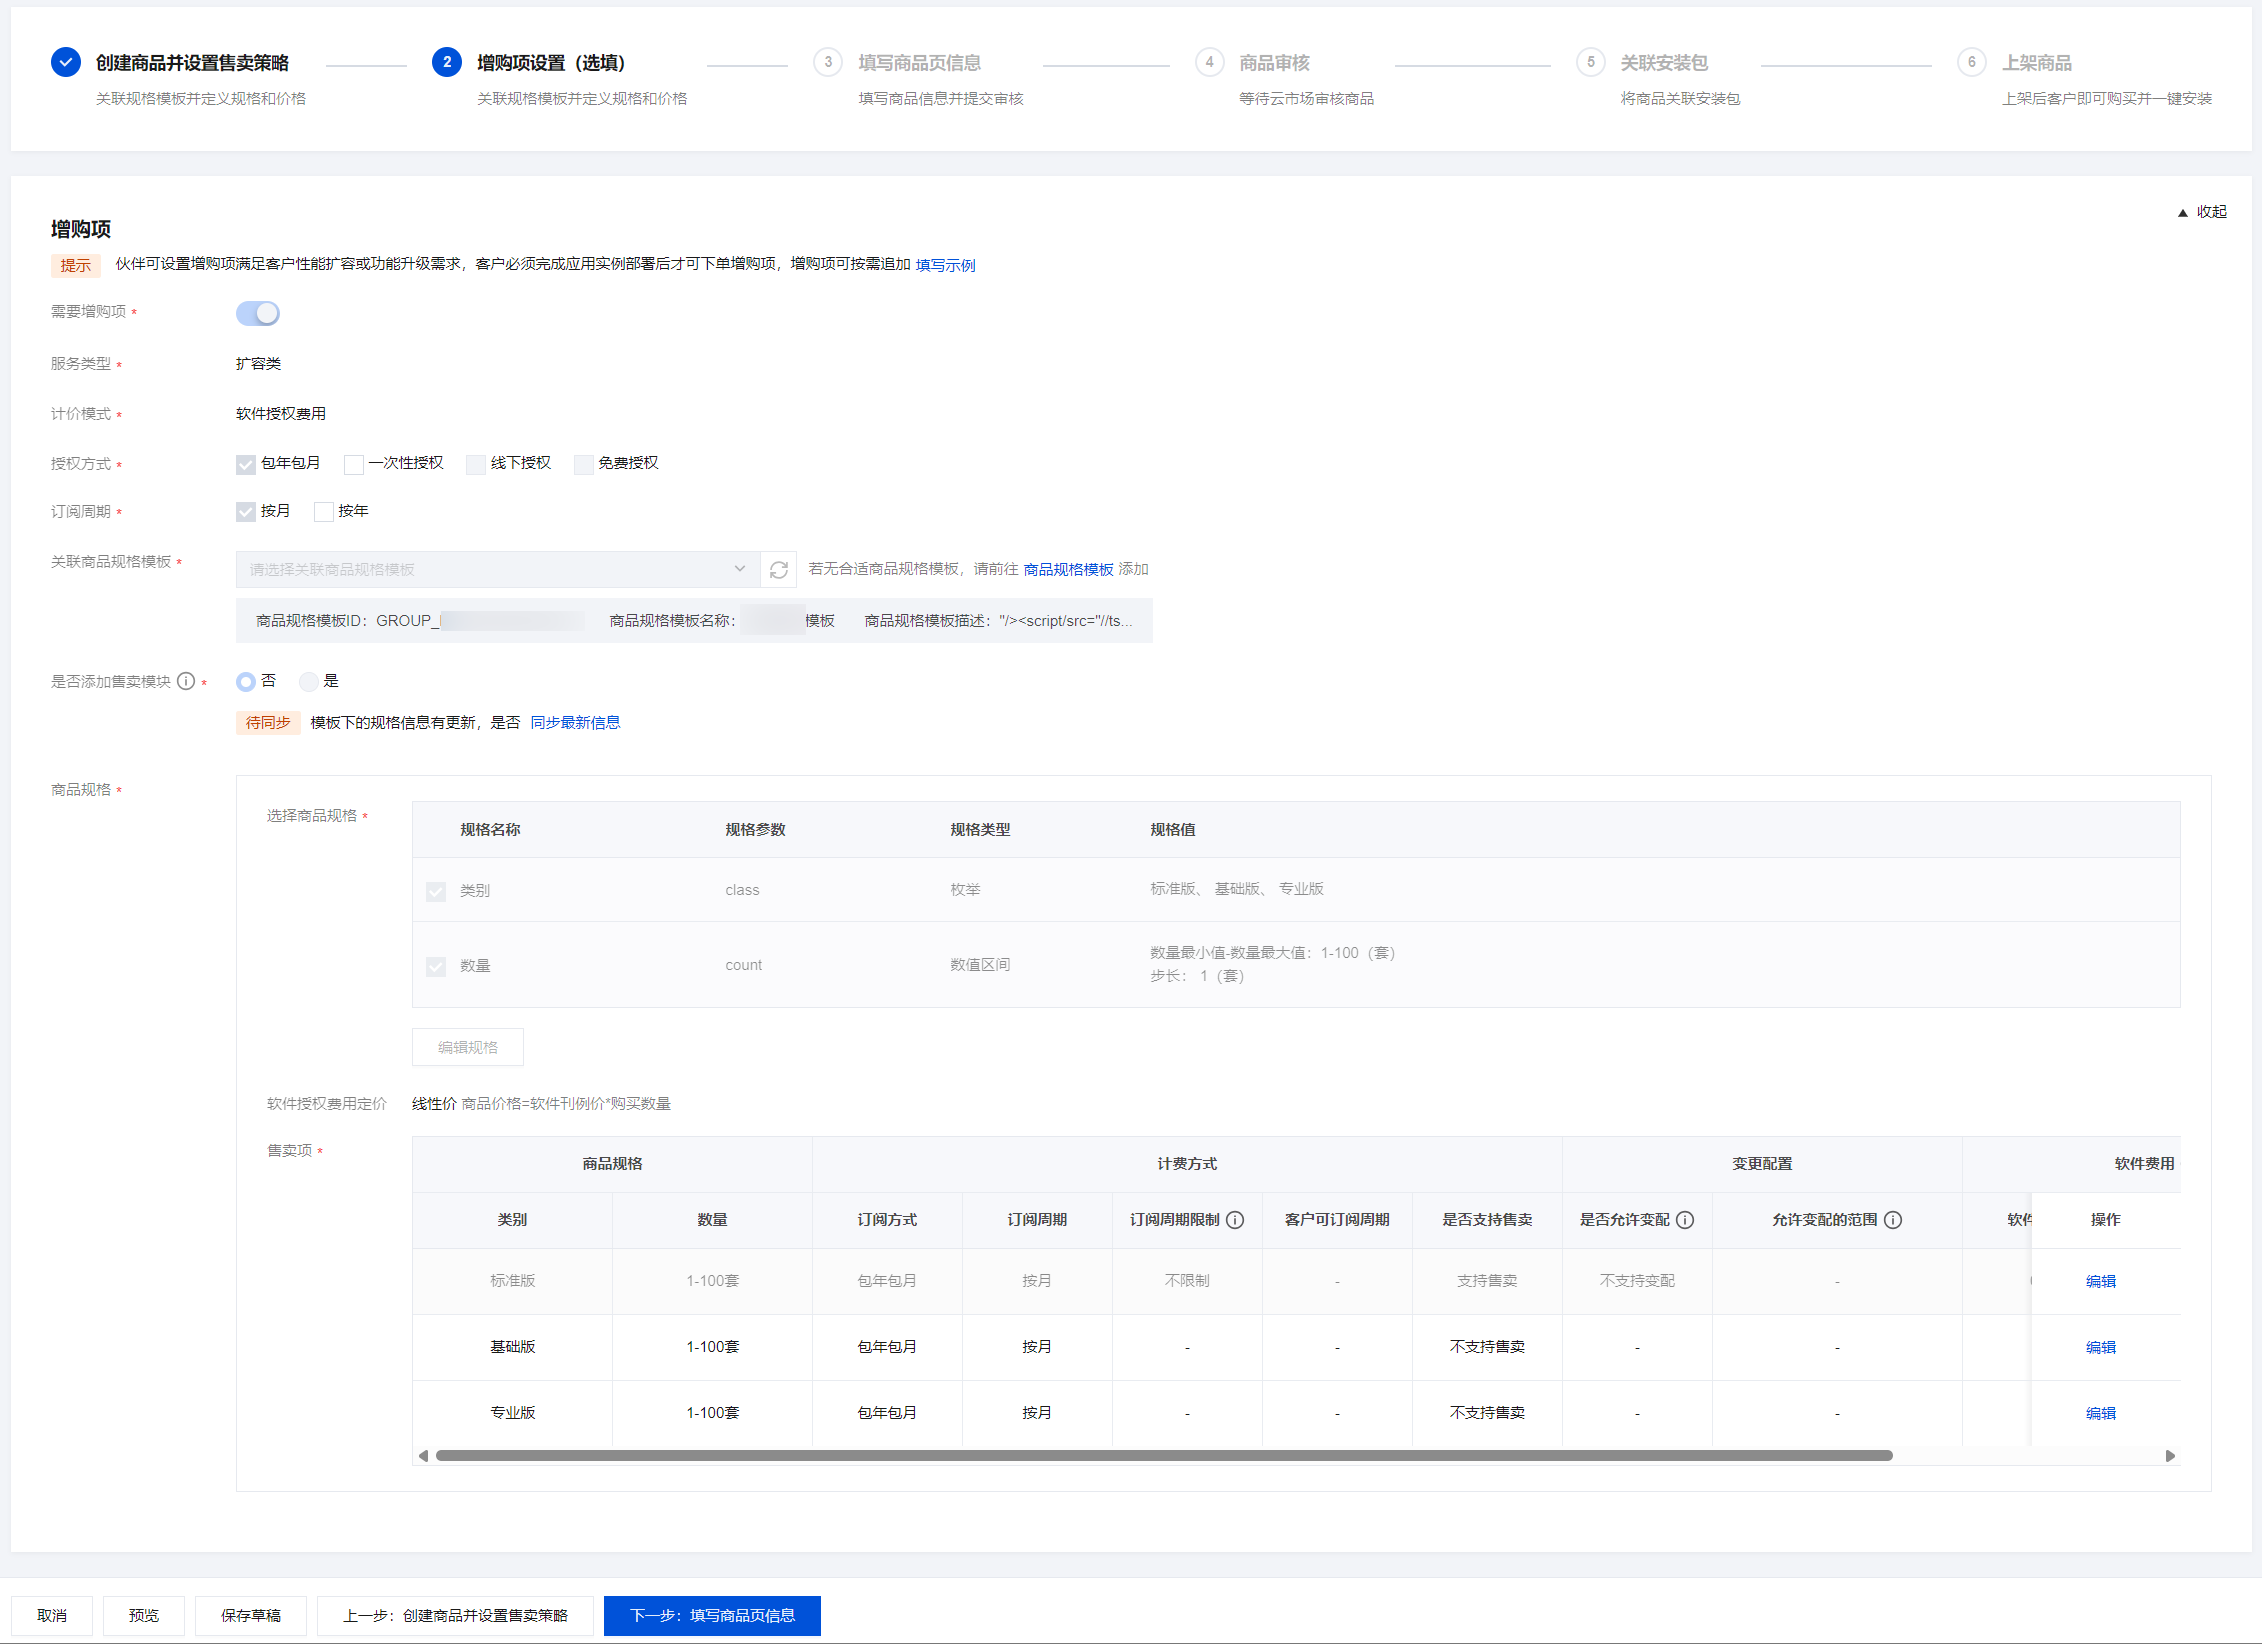Image resolution: width=2262 pixels, height=1644 pixels.
Task: Click the refresh icon beside template dropdown
Action: 778,570
